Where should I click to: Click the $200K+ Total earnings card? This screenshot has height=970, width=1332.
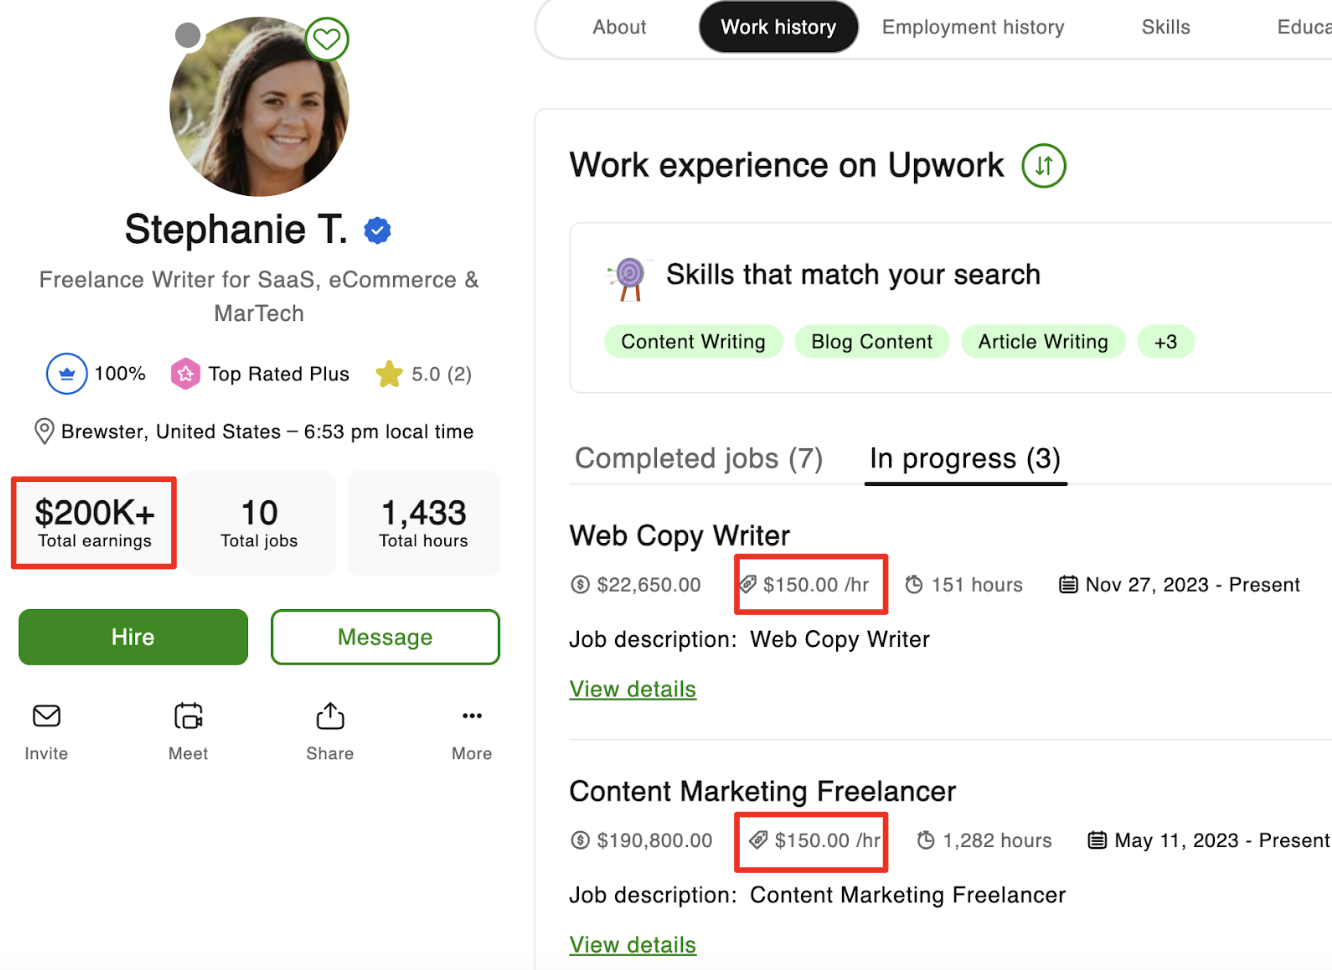[x=93, y=521]
